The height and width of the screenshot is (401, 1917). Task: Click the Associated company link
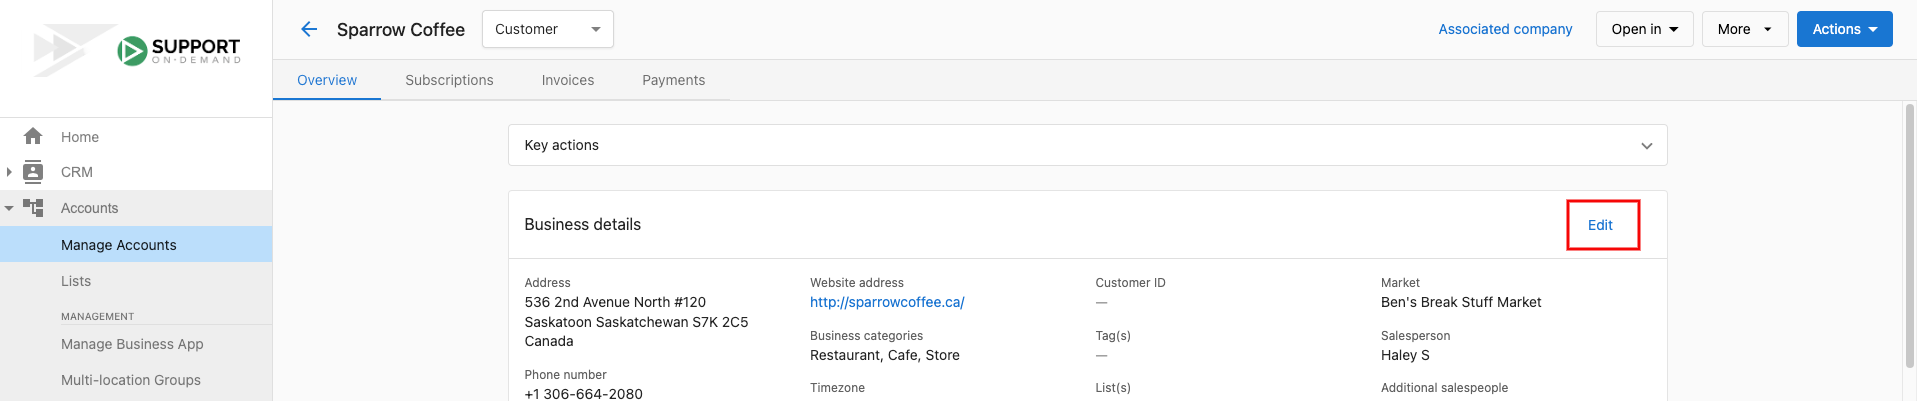1505,29
